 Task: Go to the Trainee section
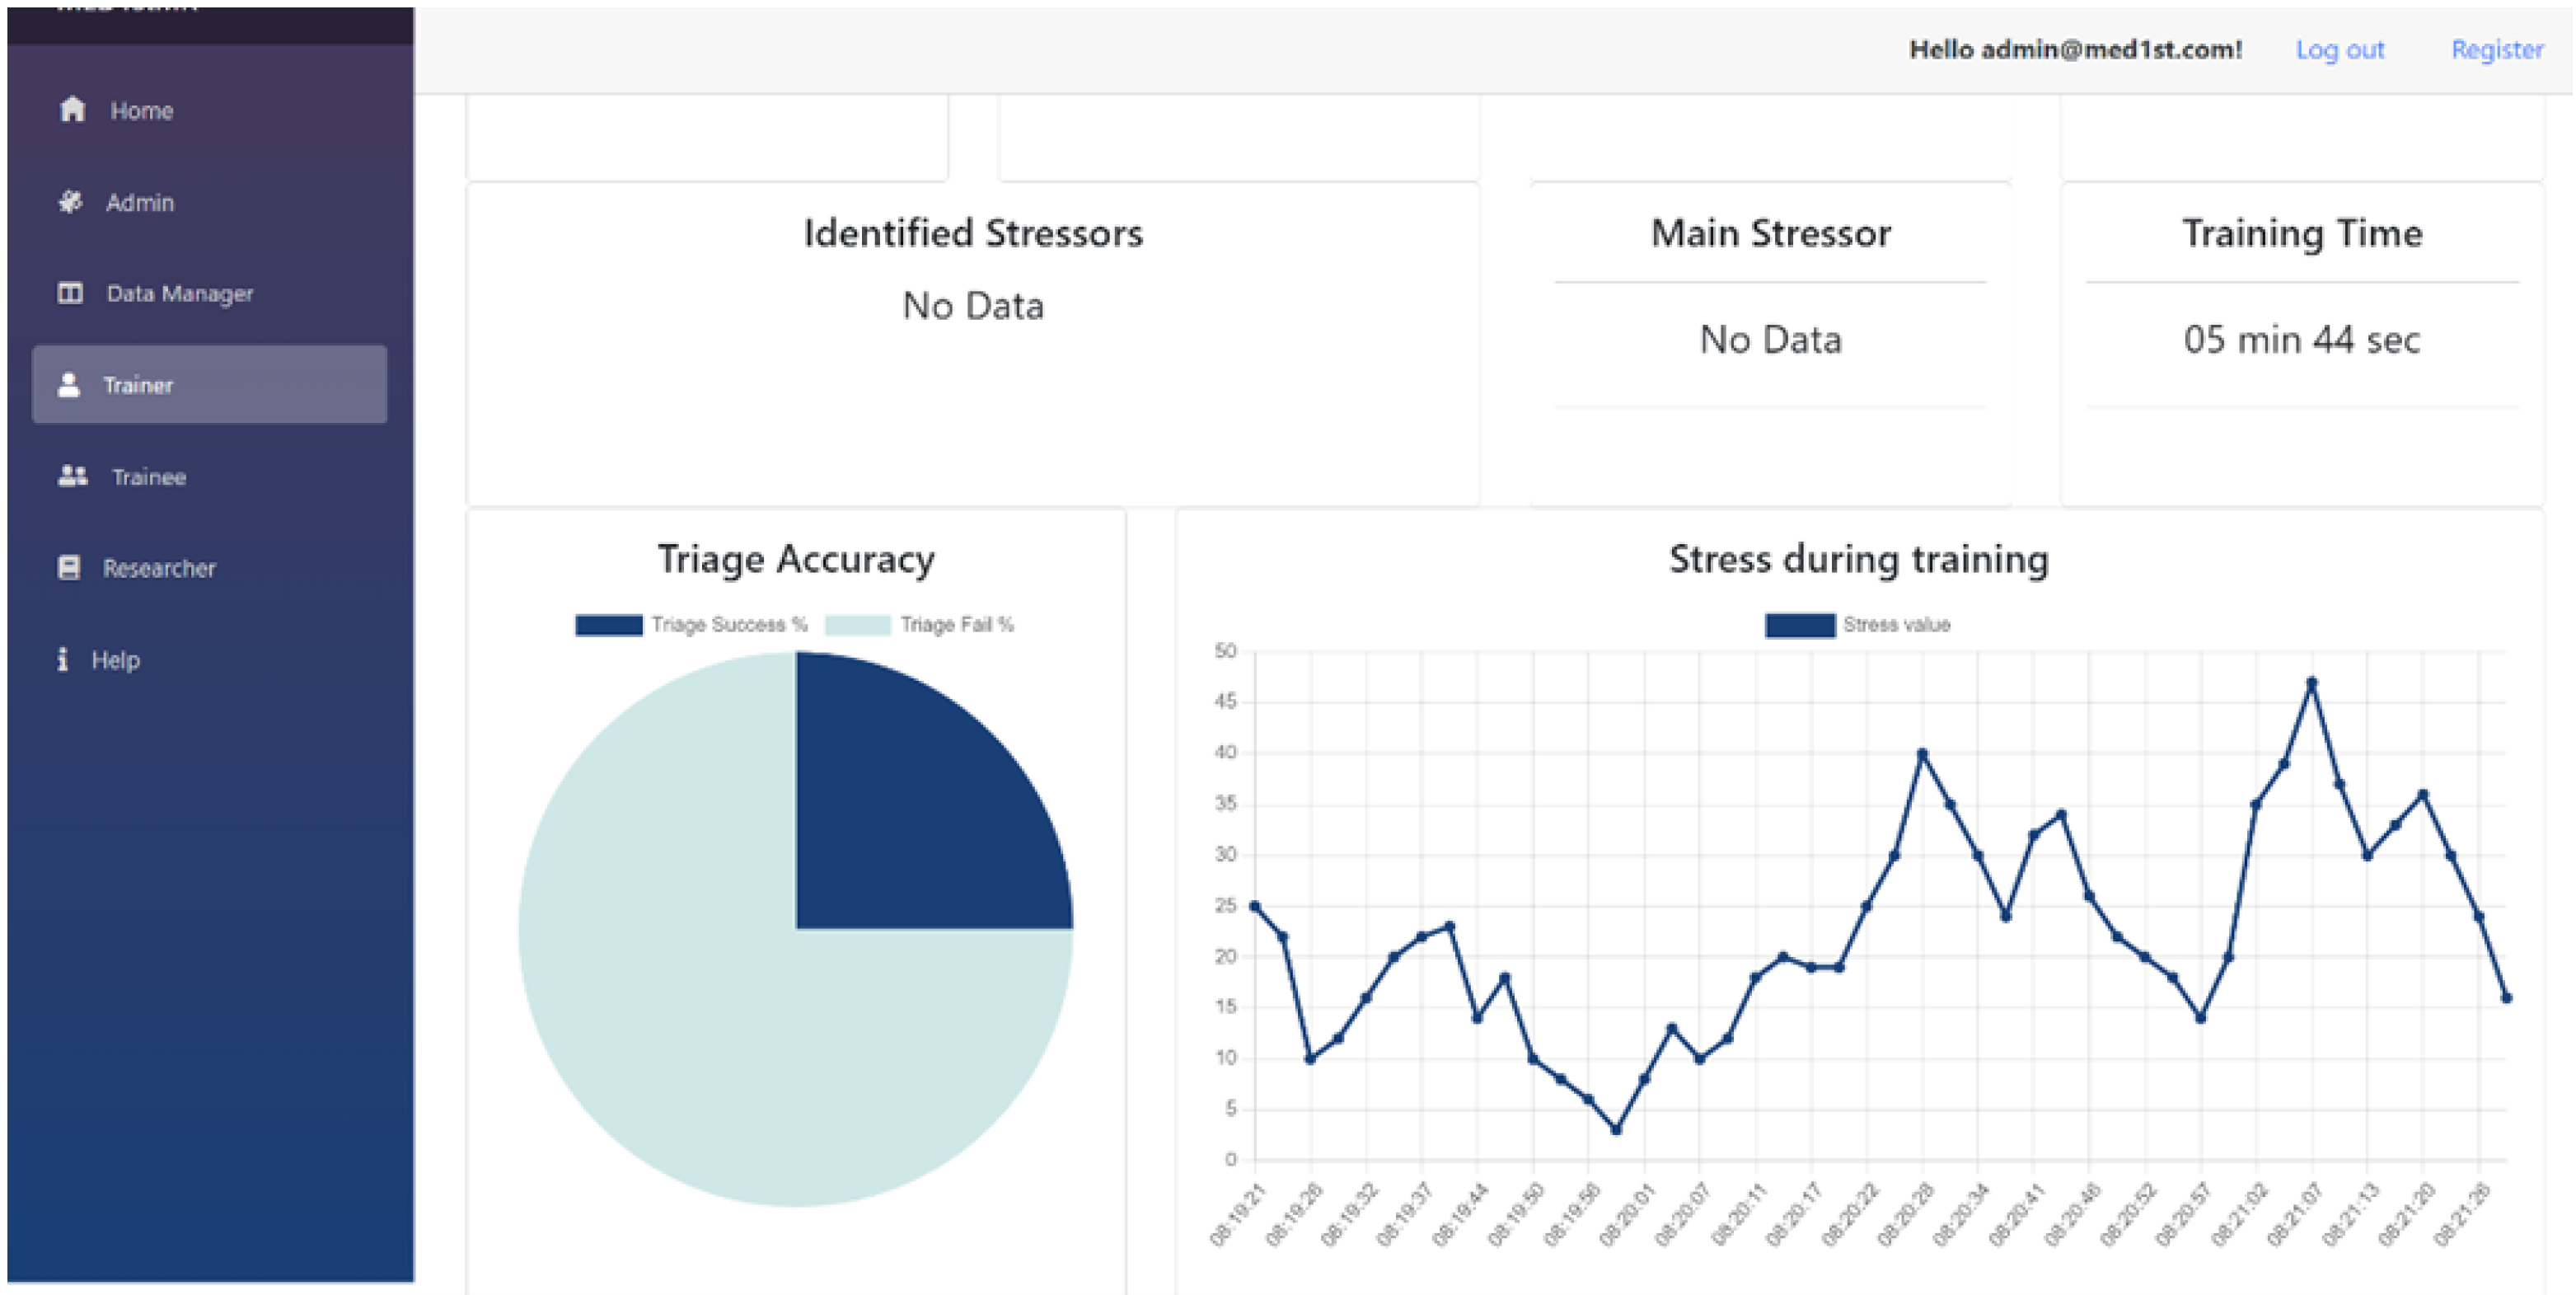point(148,477)
